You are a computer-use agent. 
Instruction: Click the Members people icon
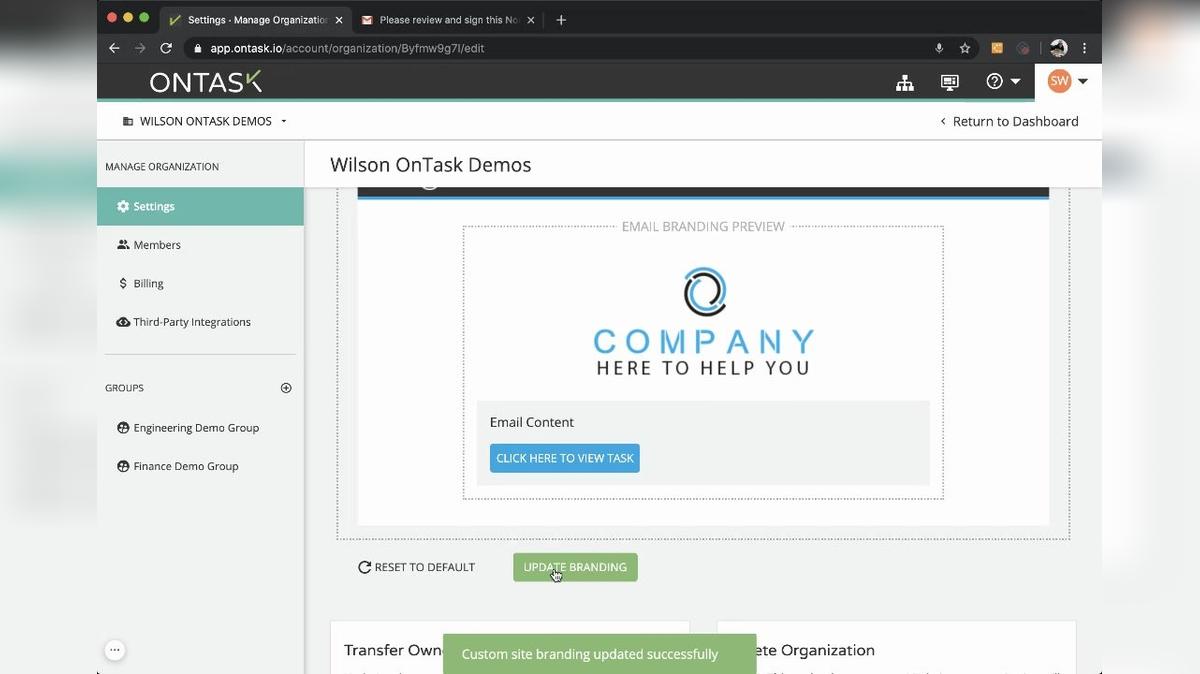(x=123, y=245)
